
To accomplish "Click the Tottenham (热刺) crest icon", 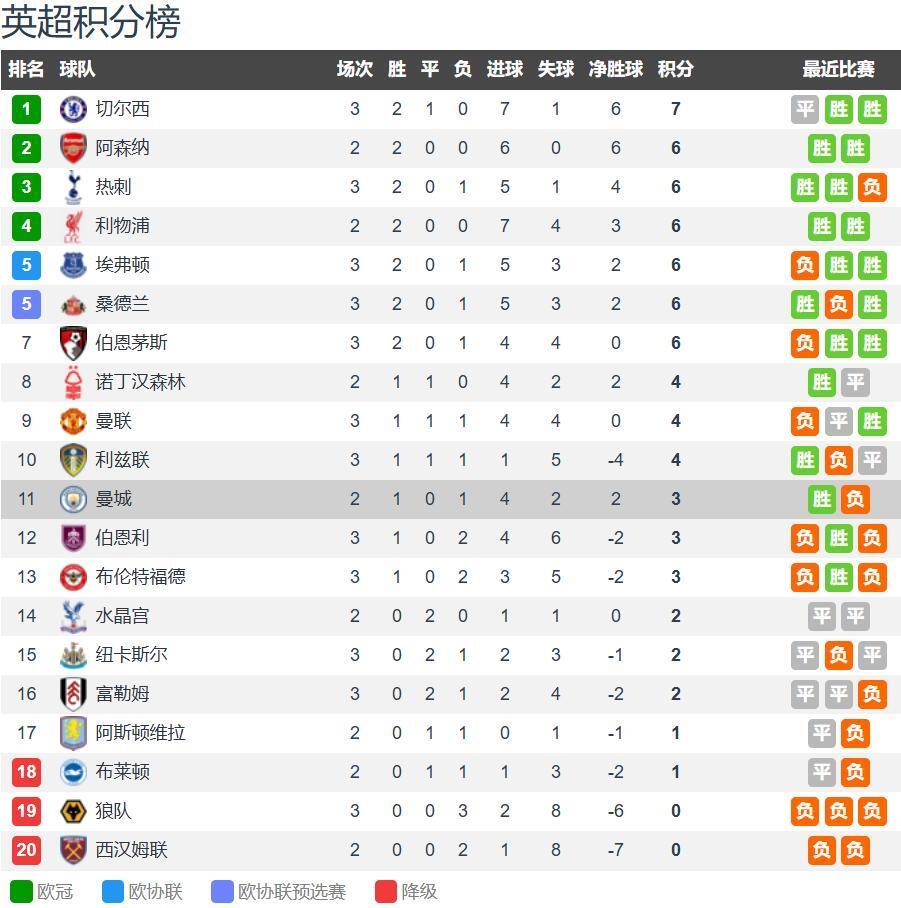I will 73,187.
